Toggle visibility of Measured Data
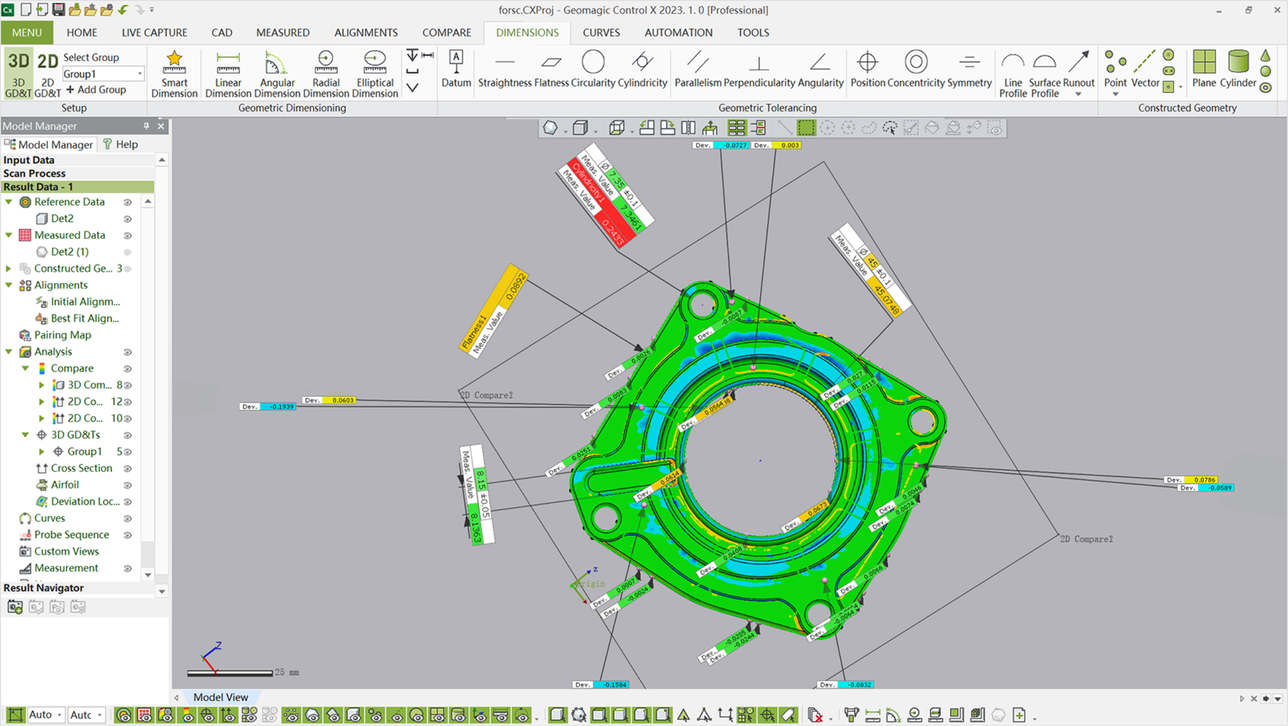 128,235
